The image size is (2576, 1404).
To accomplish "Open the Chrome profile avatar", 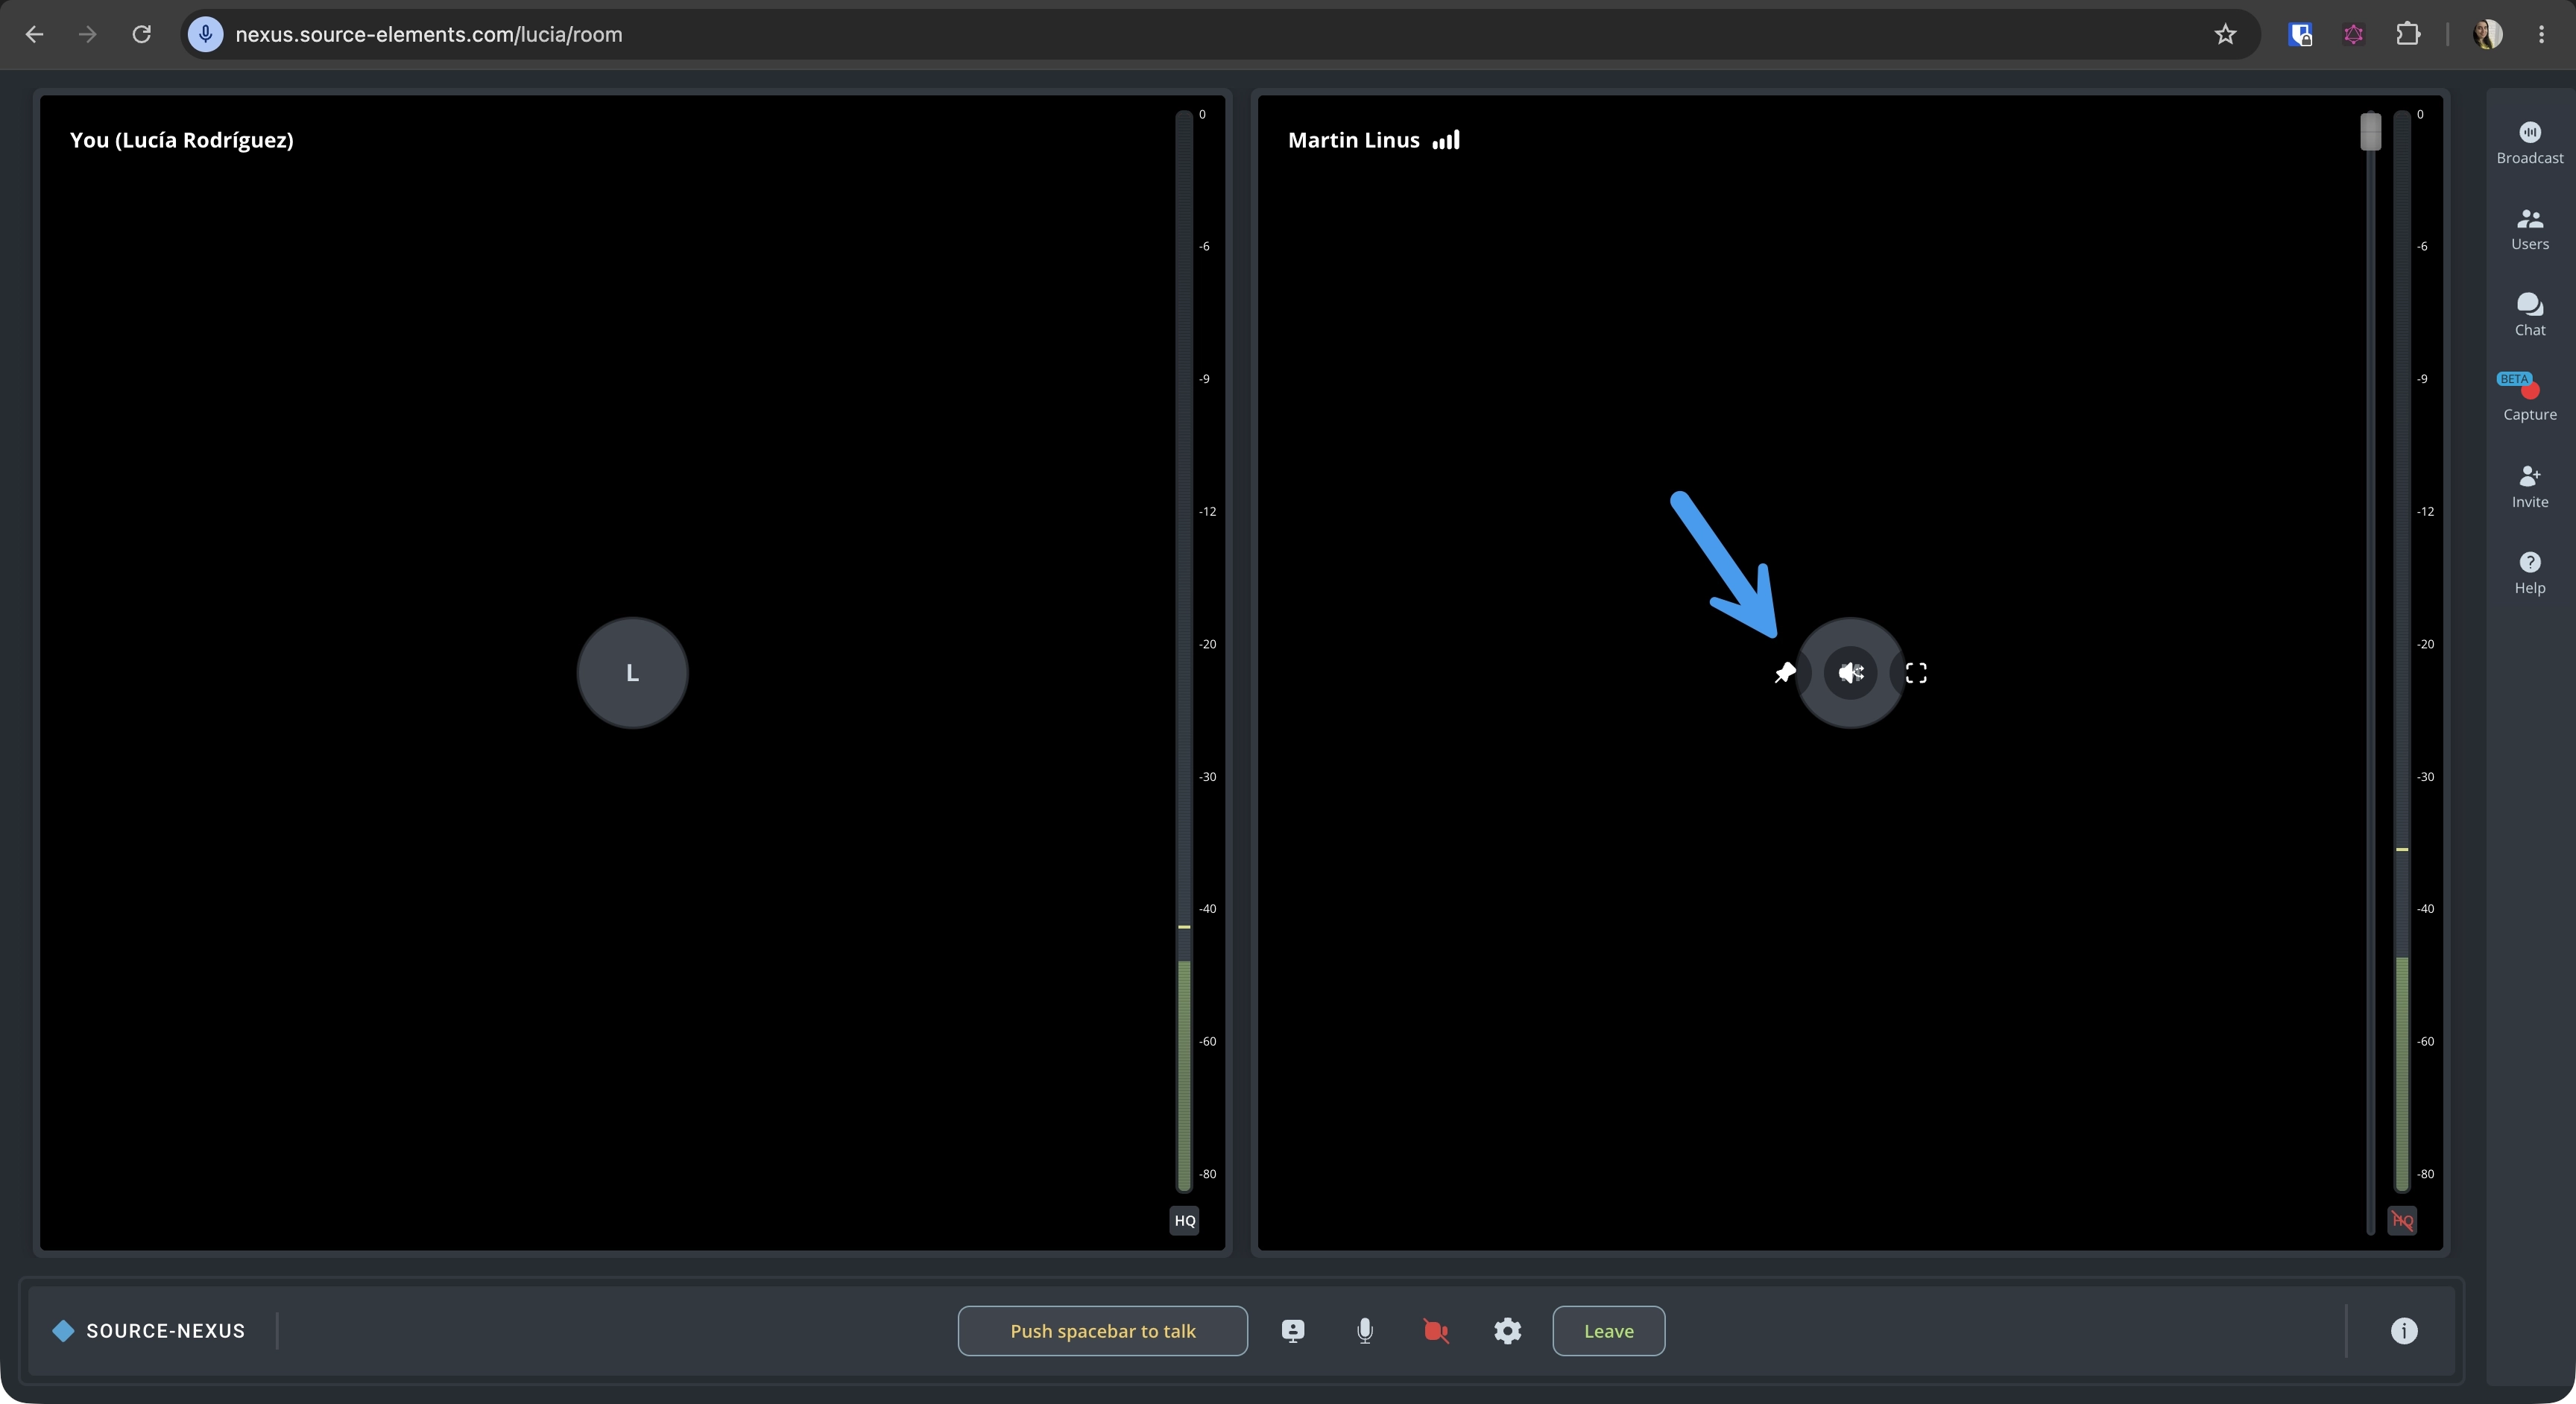I will click(2487, 34).
